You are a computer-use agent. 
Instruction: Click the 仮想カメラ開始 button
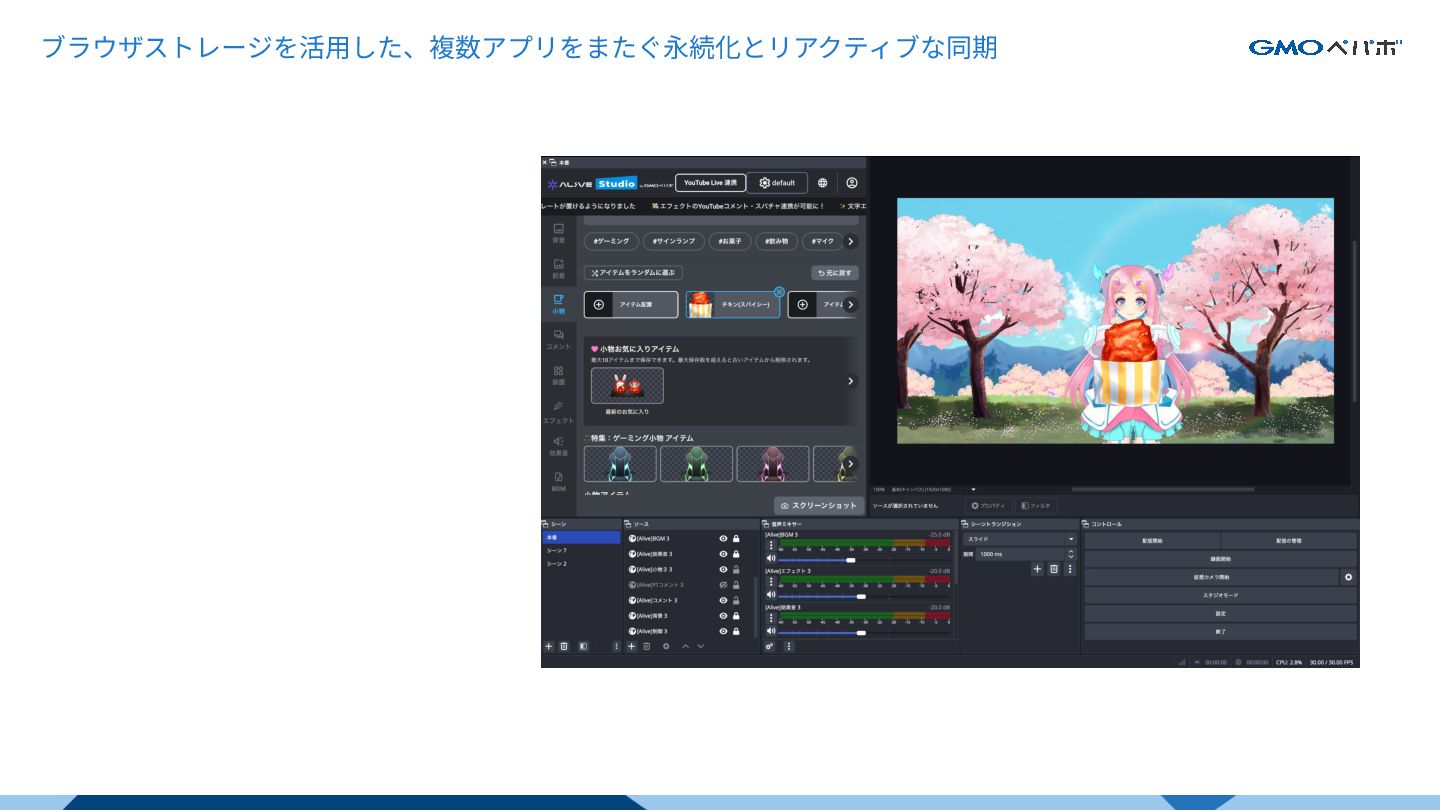[1211, 577]
